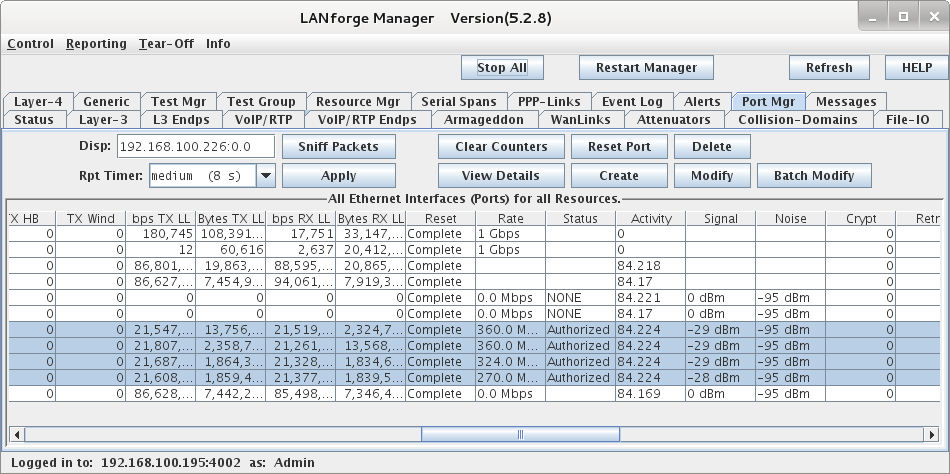This screenshot has width=950, height=474.
Task: Click the Reset column header
Action: (x=441, y=219)
